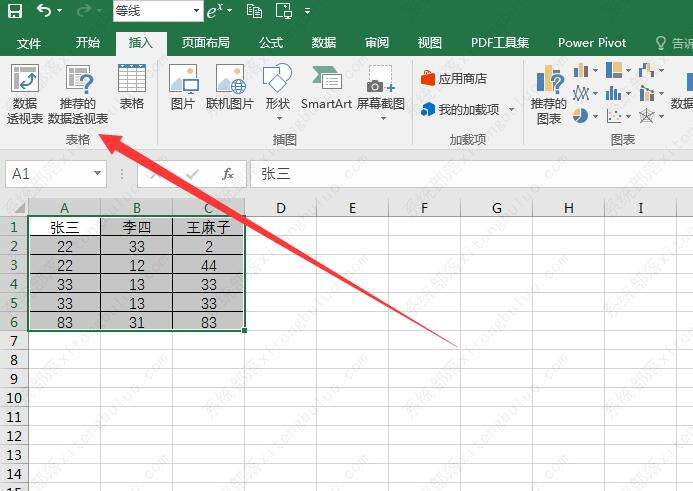
Task: Open 我的加载项 add-ins
Action: click(x=460, y=109)
